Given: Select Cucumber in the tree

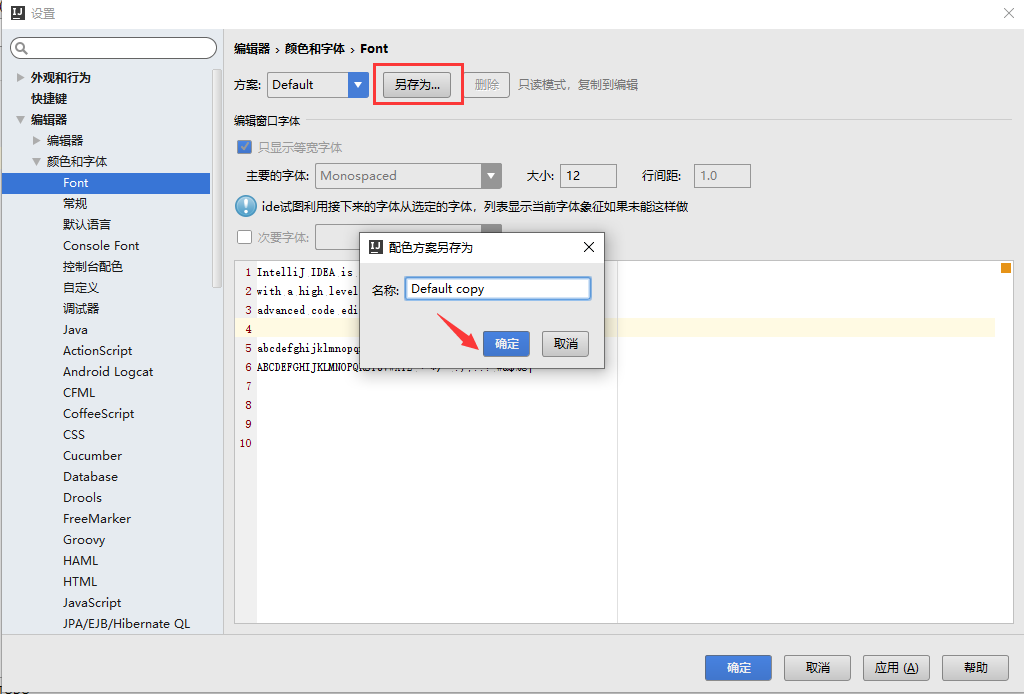Looking at the screenshot, I should [92, 456].
